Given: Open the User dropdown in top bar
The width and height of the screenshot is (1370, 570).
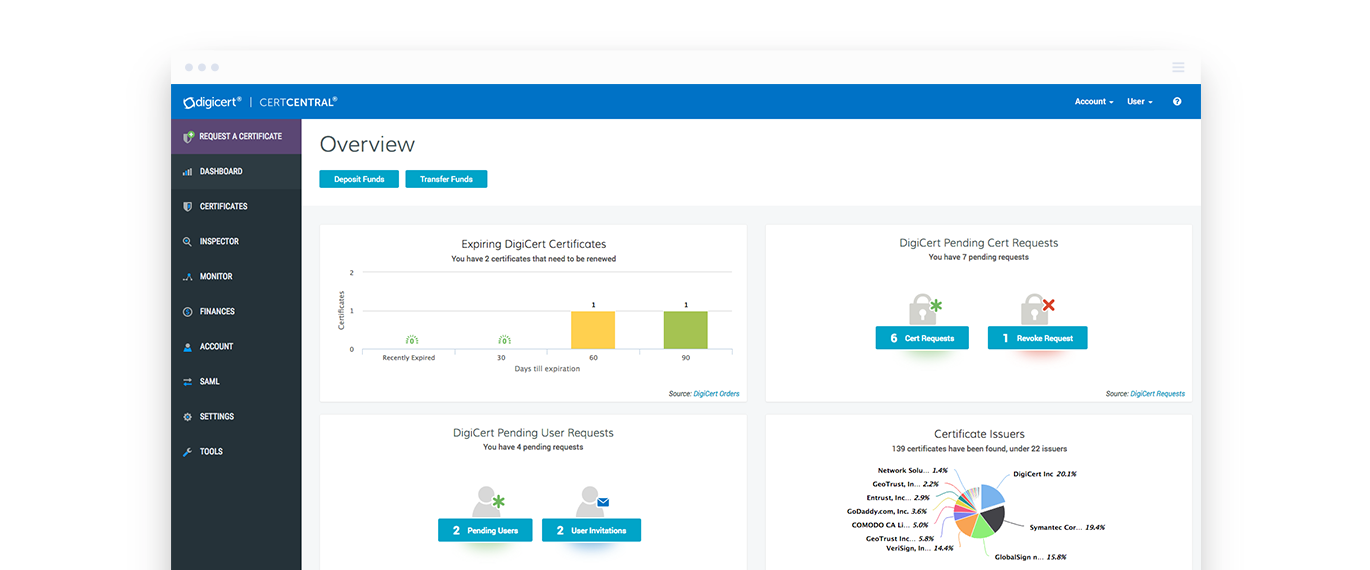Looking at the screenshot, I should [x=1140, y=101].
